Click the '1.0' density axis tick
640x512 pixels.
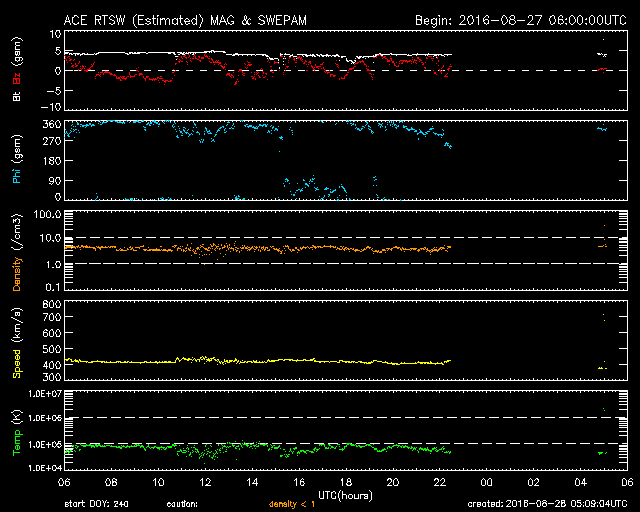pyautogui.click(x=53, y=265)
